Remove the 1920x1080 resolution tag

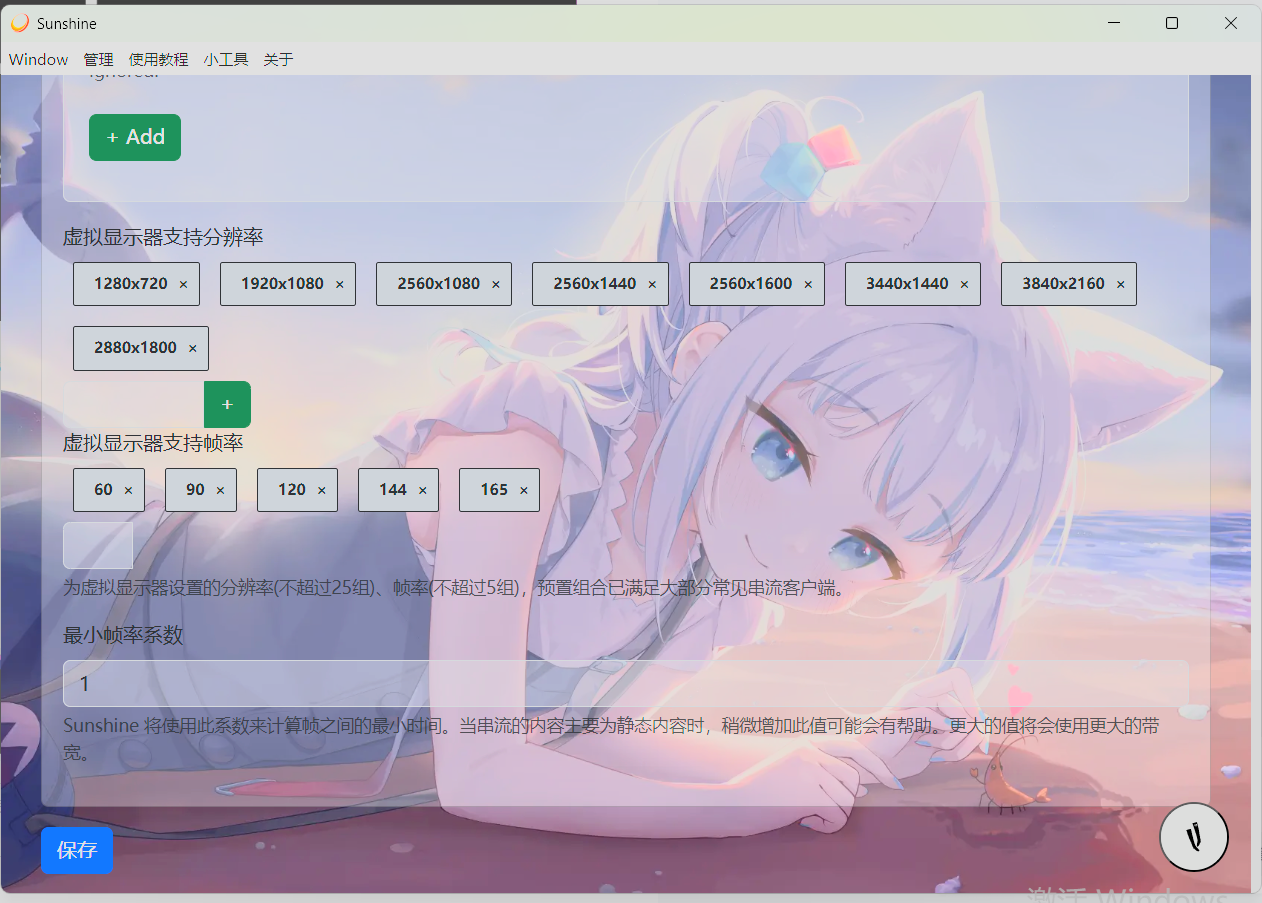339,285
